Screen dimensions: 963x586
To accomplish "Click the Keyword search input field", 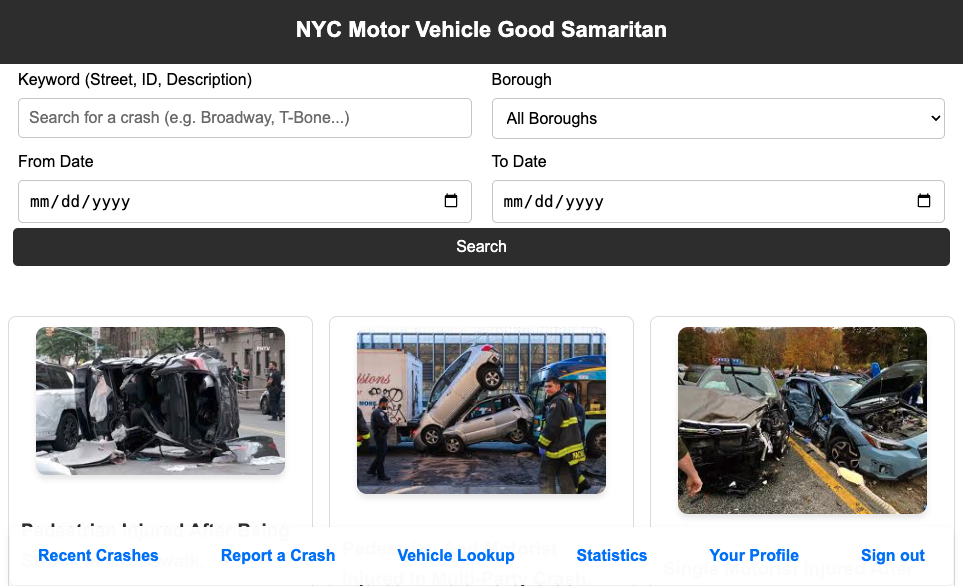I will coord(245,118).
